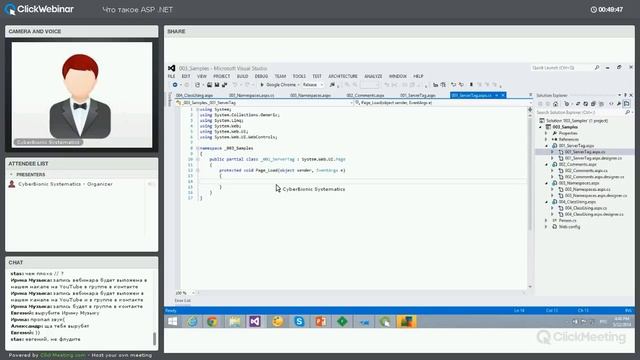Open the ARCHITECTURE menu

[343, 76]
